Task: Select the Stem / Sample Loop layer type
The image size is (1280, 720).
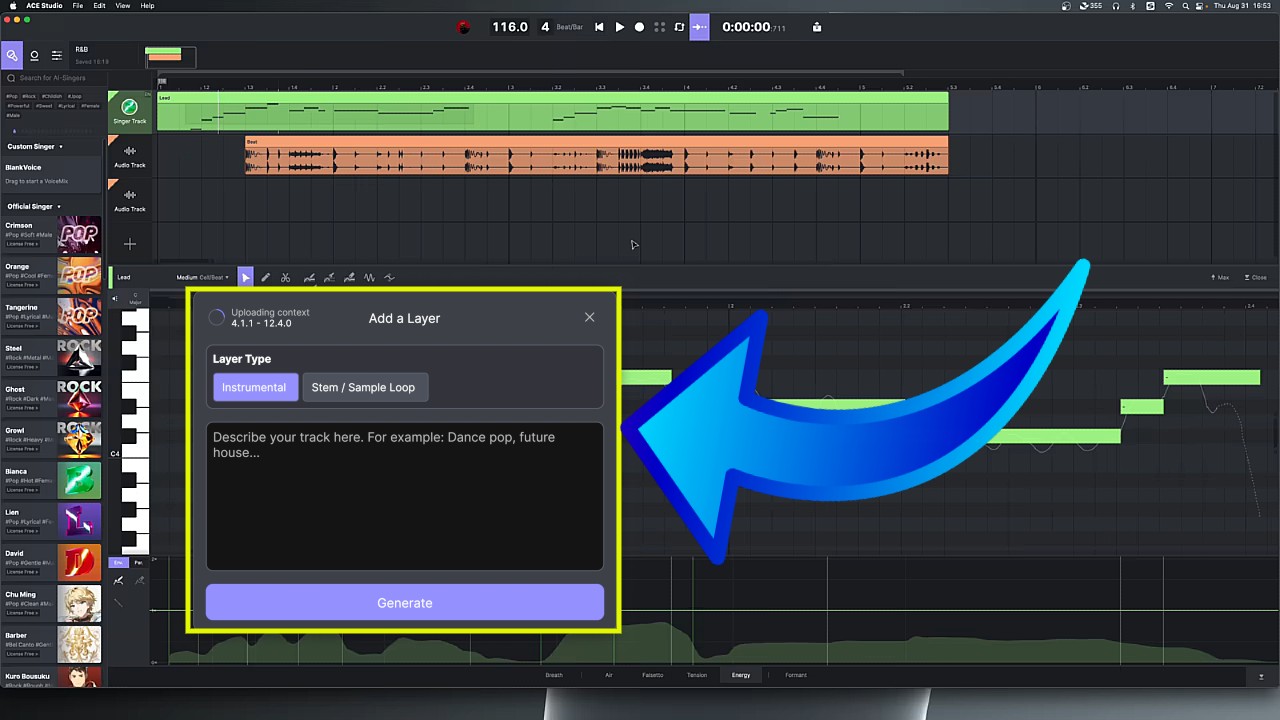Action: (x=363, y=387)
